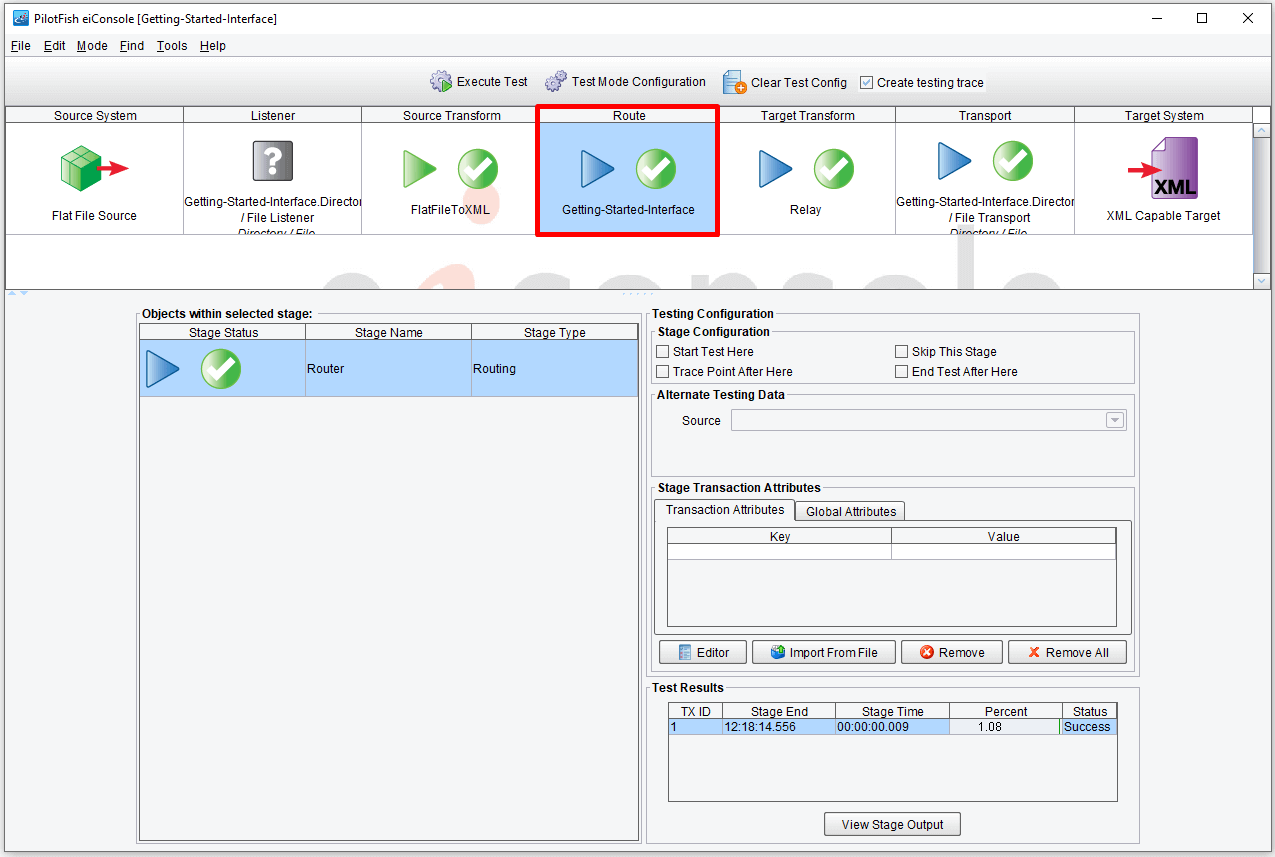
Task: Open the File menu
Action: click(x=20, y=46)
